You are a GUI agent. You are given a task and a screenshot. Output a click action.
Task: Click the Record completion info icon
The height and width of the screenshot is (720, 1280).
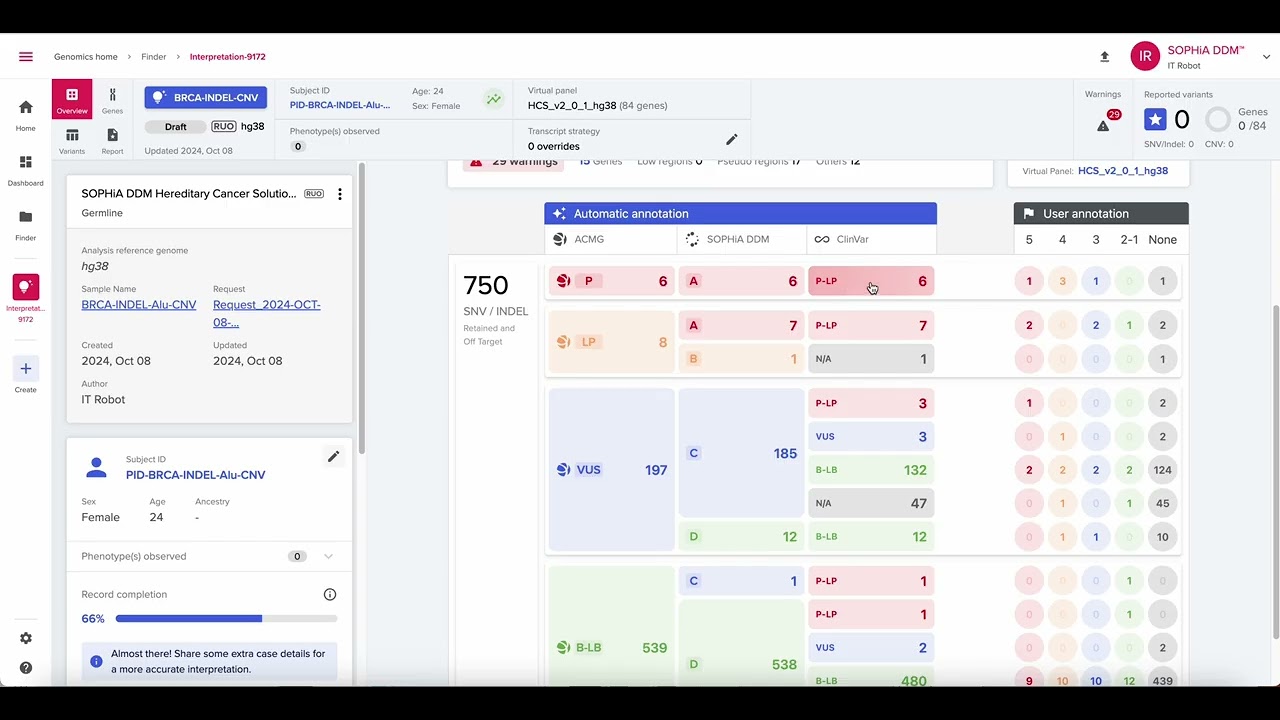pos(330,594)
